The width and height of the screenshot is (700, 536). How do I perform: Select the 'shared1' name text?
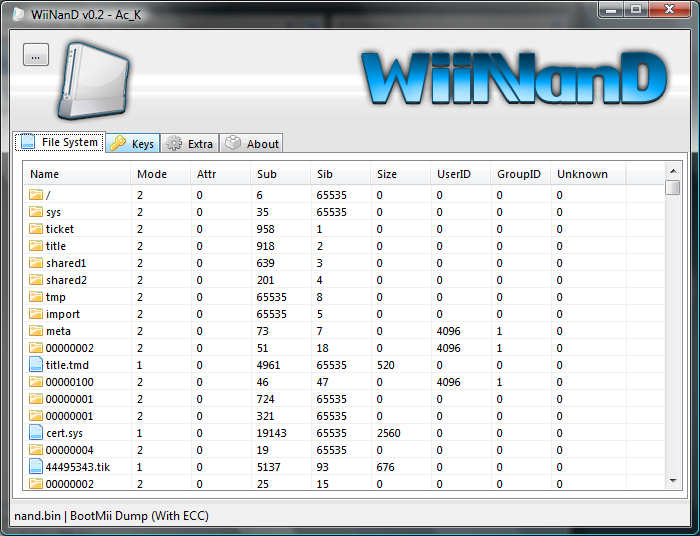pyautogui.click(x=66, y=263)
